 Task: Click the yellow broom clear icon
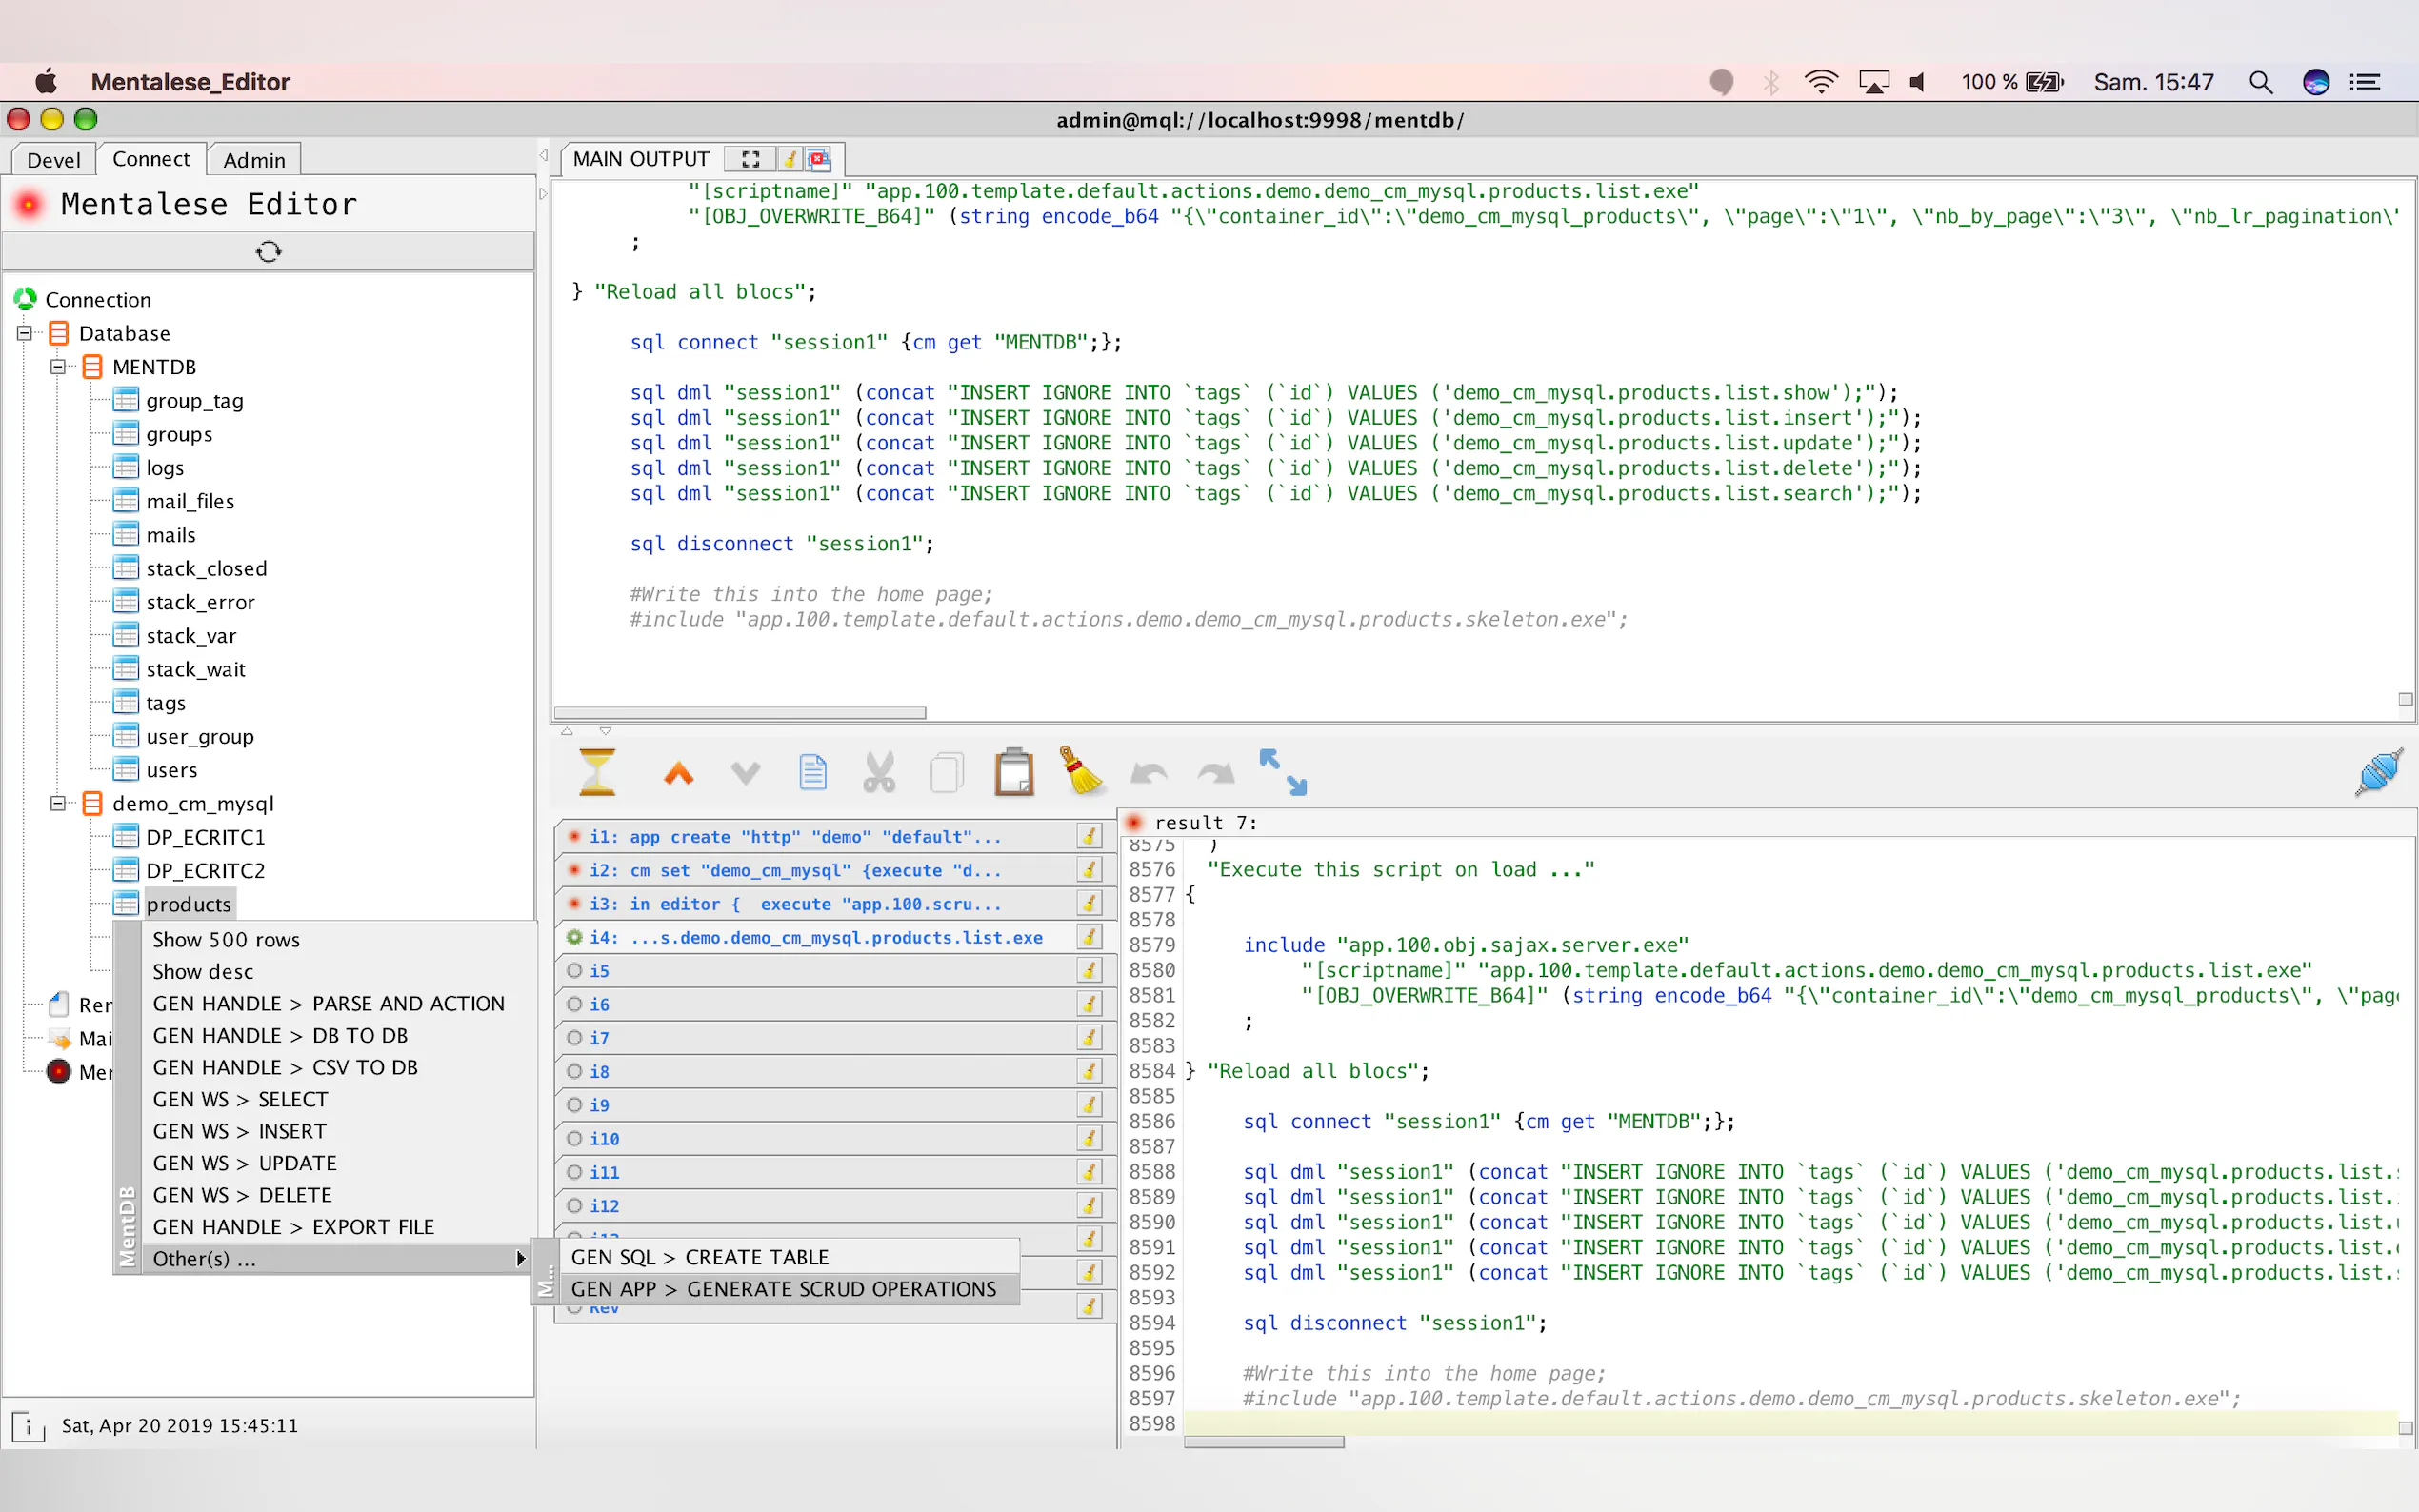point(1081,772)
